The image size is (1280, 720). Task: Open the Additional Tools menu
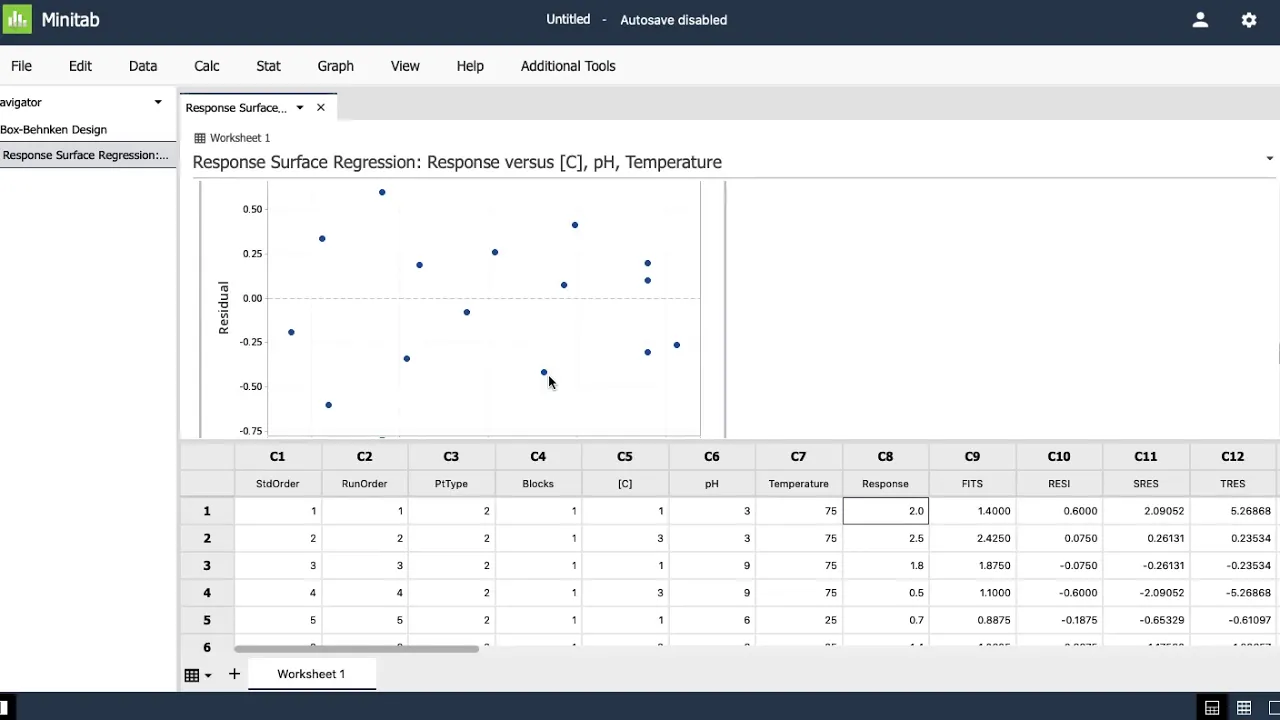click(567, 66)
